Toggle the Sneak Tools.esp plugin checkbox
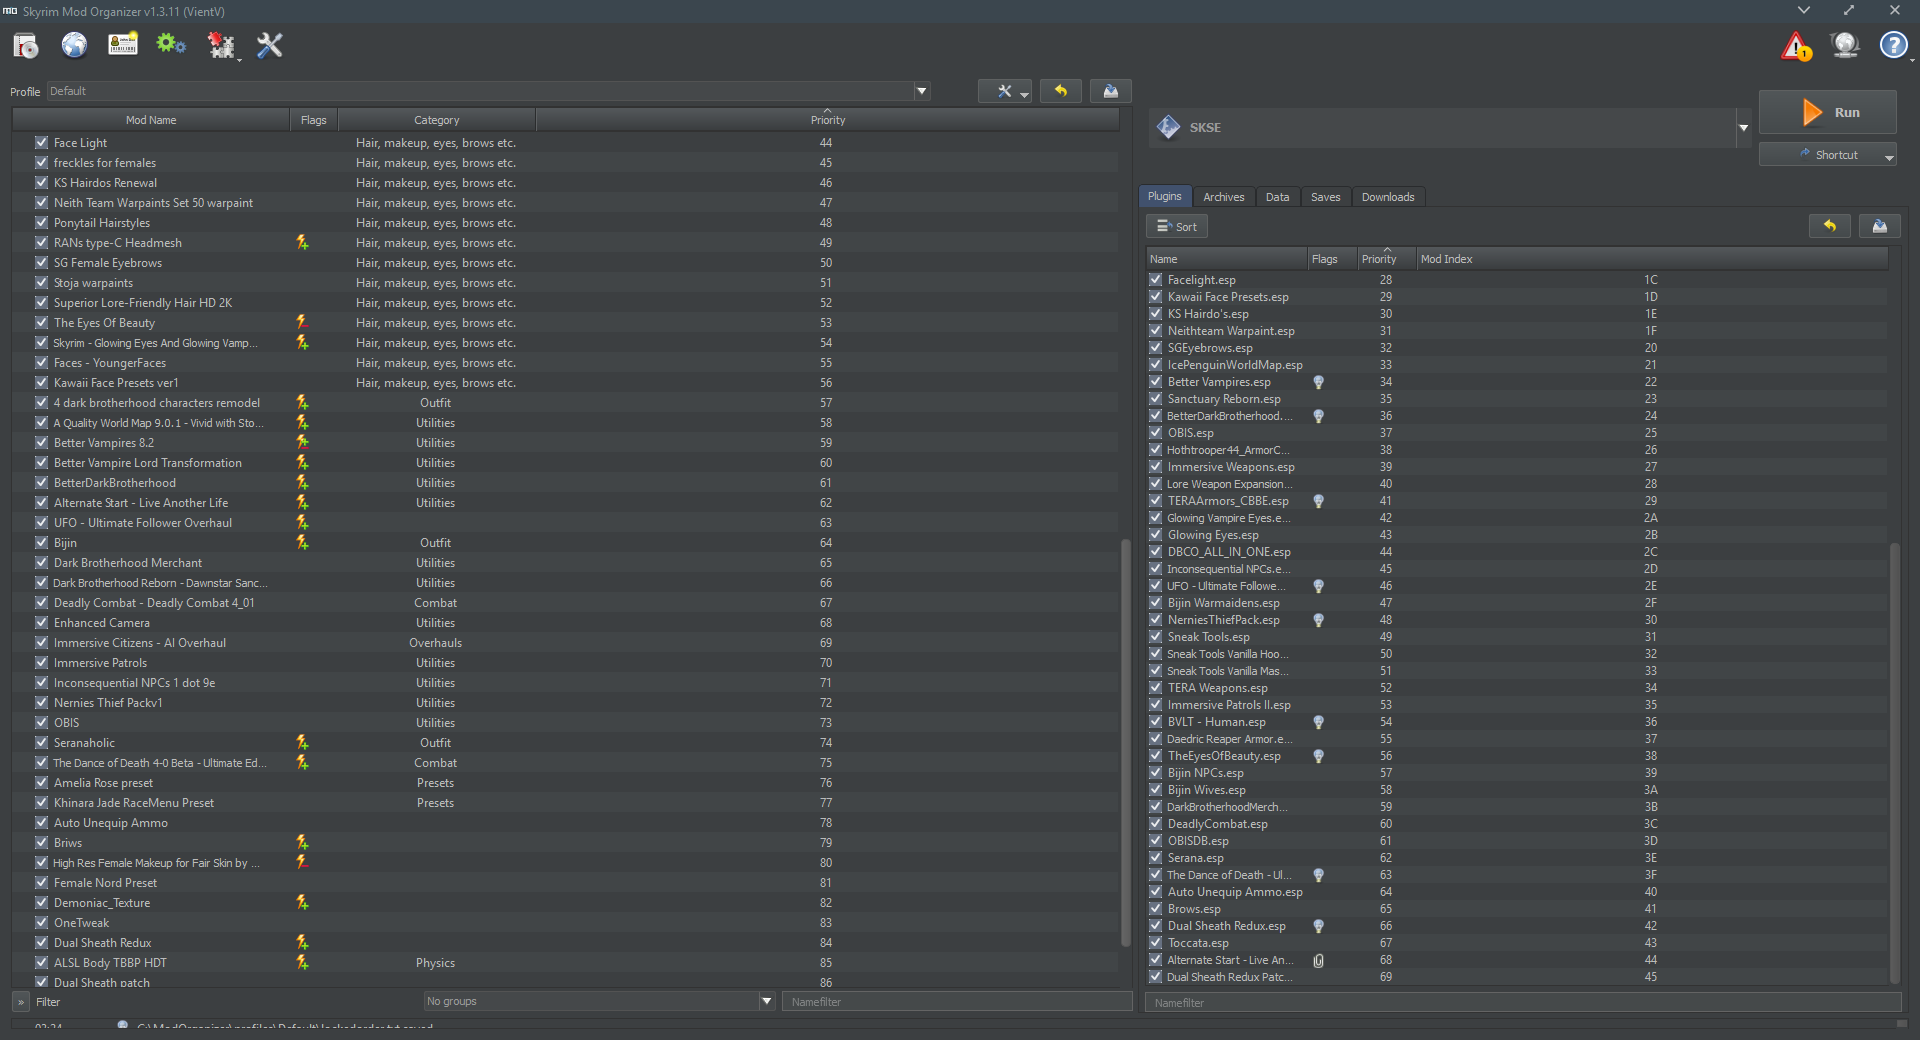Viewport: 1920px width, 1040px height. pyautogui.click(x=1156, y=637)
